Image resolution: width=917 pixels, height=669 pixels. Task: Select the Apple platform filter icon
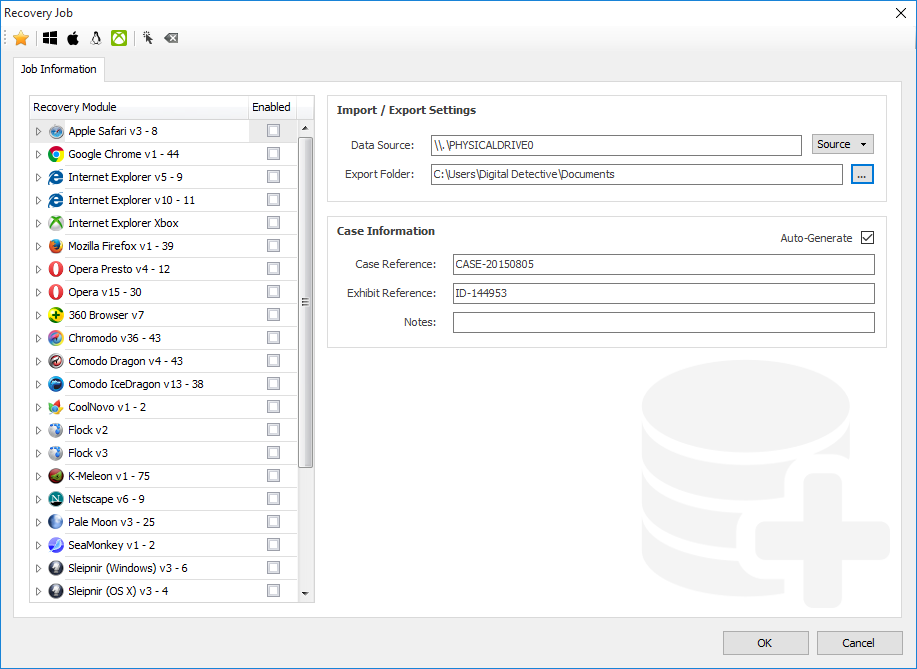73,38
